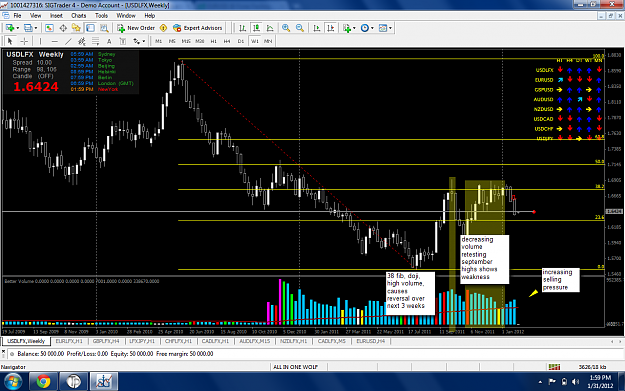The width and height of the screenshot is (625, 391).
Task: Expand the Indicators dropdown arrow
Action: click(354, 28)
